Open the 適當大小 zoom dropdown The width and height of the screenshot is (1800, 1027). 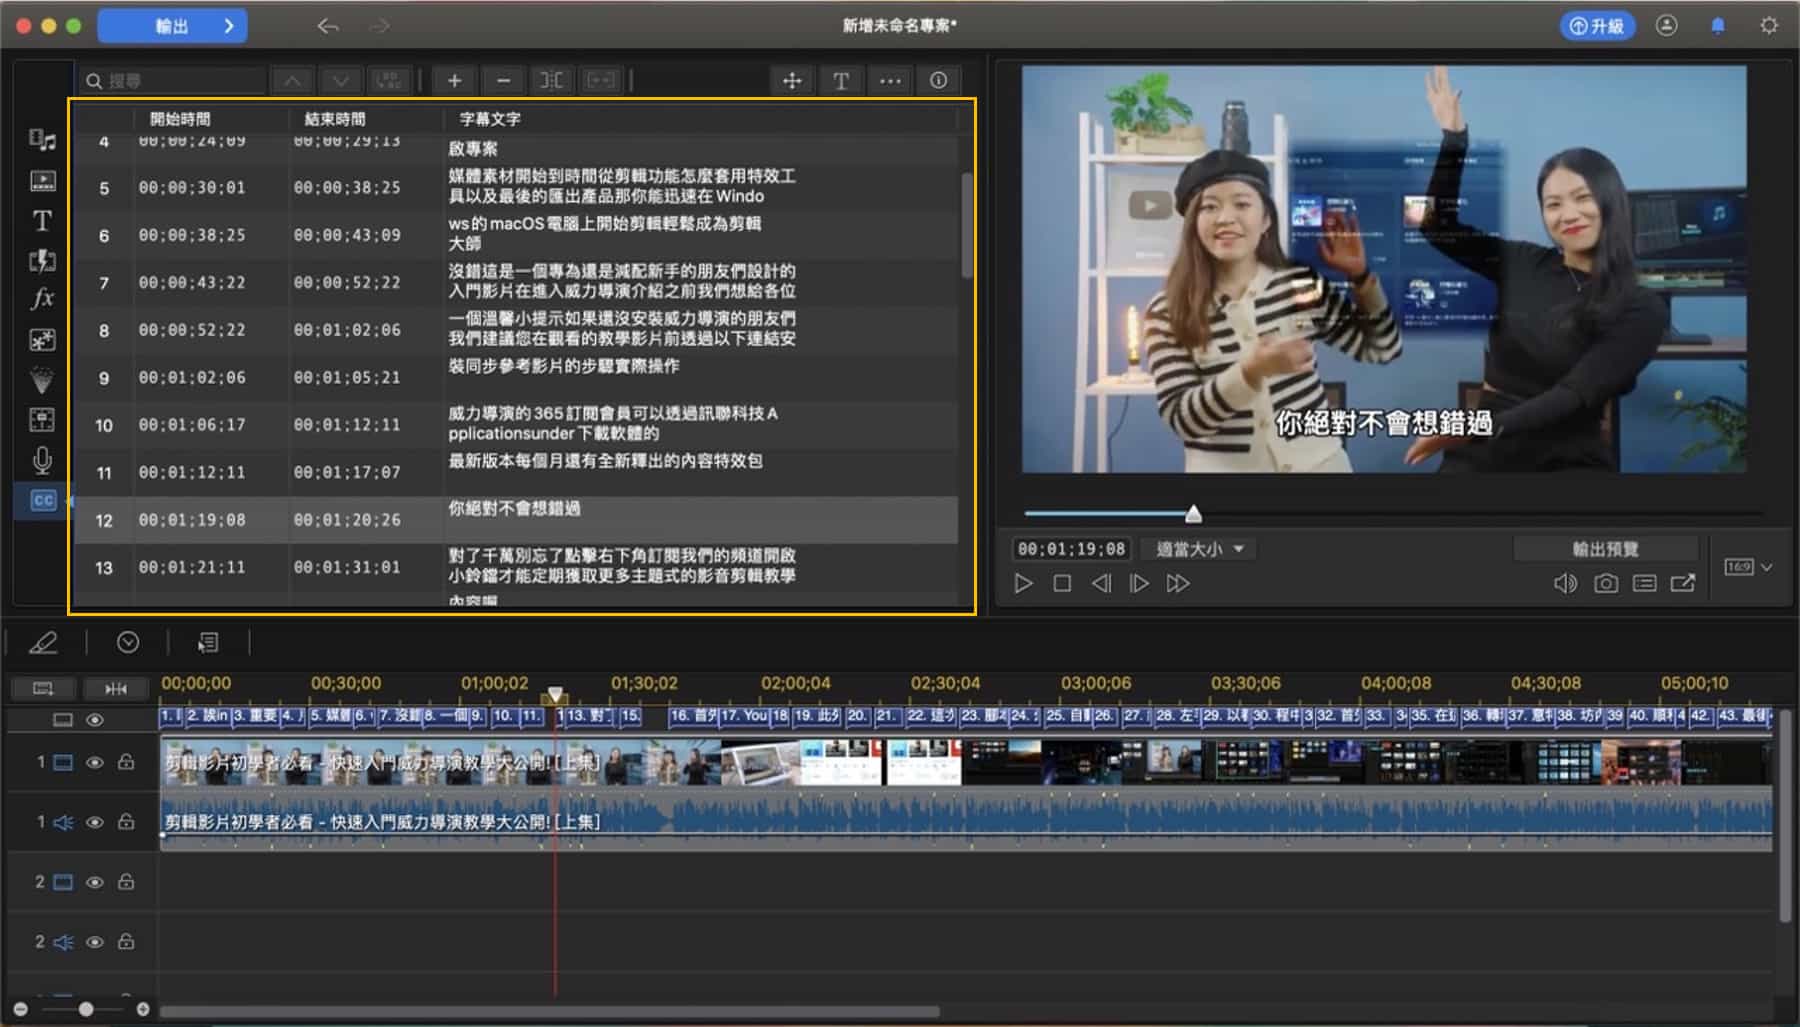pos(1197,549)
